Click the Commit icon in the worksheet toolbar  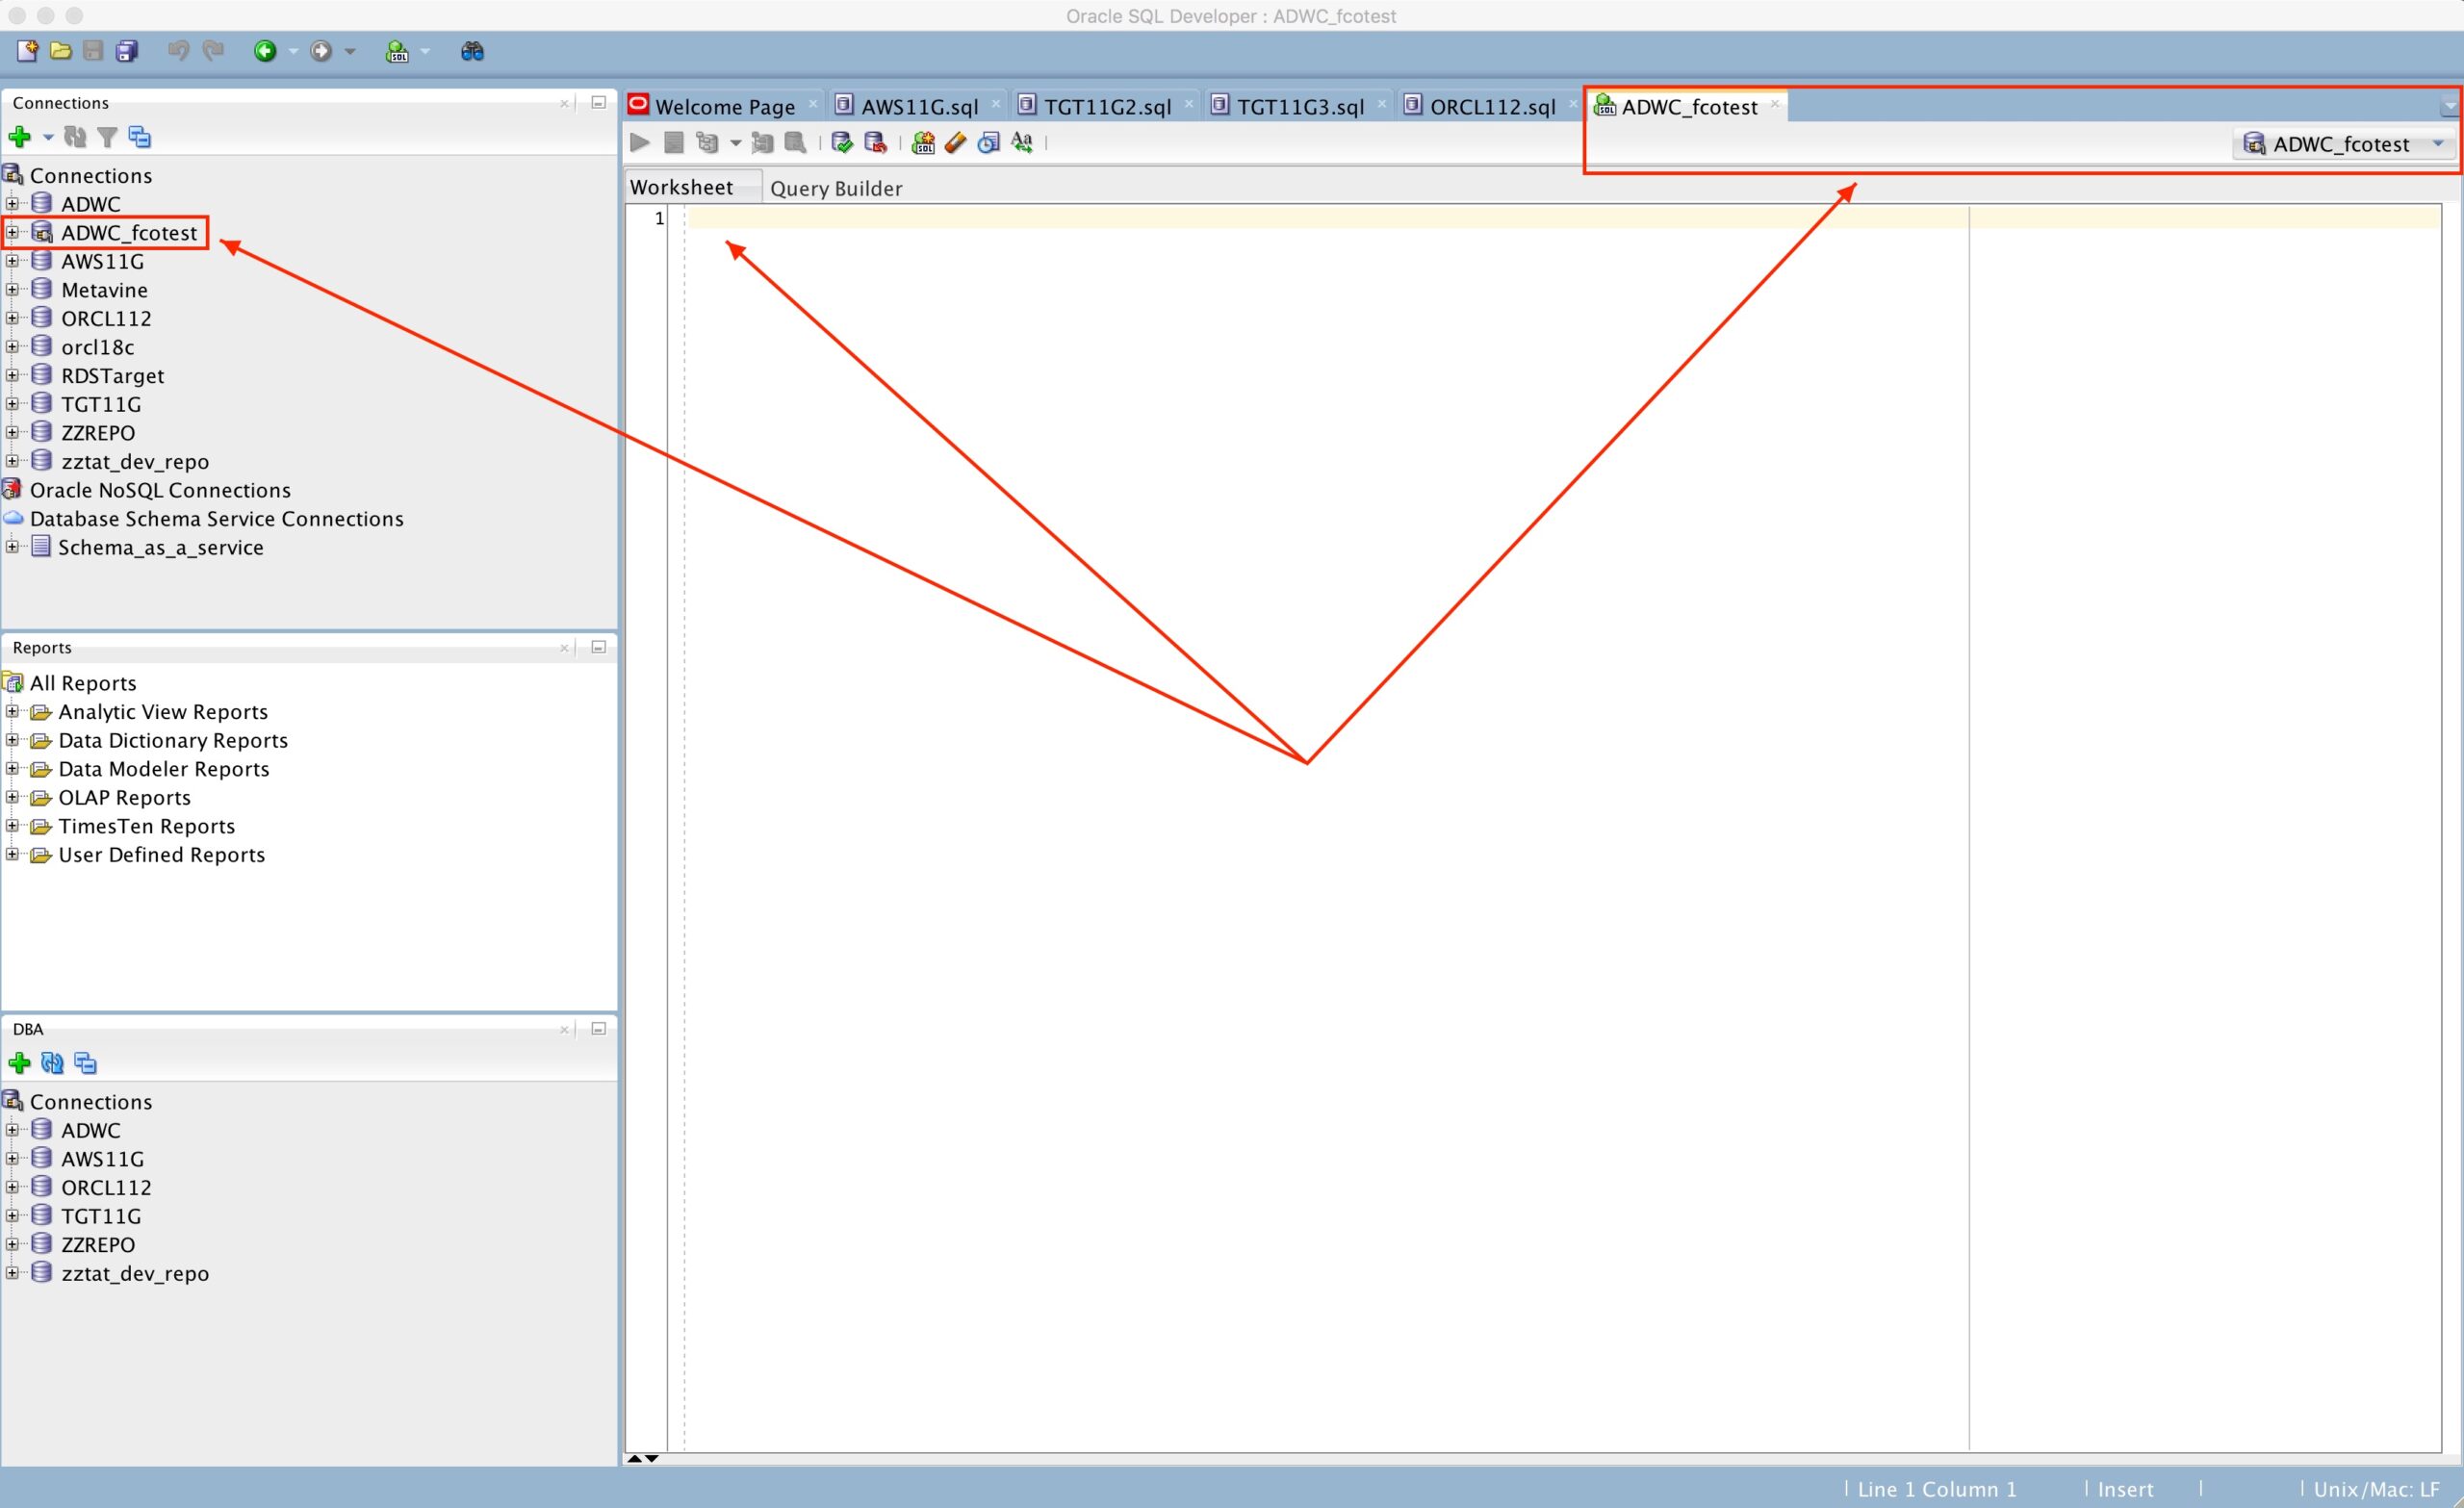click(842, 143)
